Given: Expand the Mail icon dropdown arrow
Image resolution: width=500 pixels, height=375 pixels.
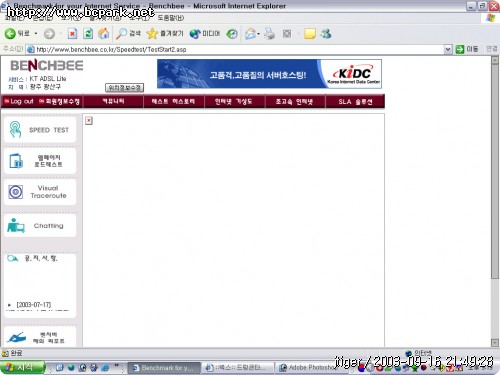Looking at the screenshot, I should [x=259, y=34].
